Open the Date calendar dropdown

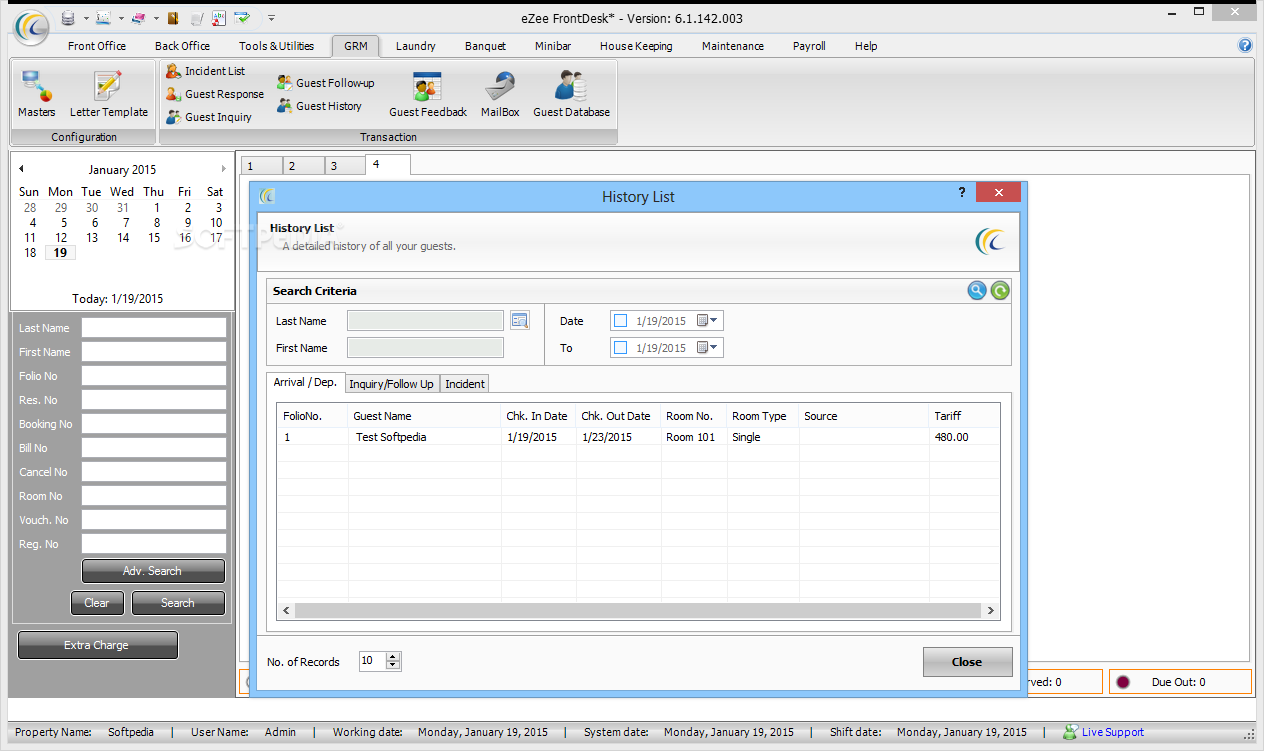click(x=707, y=321)
